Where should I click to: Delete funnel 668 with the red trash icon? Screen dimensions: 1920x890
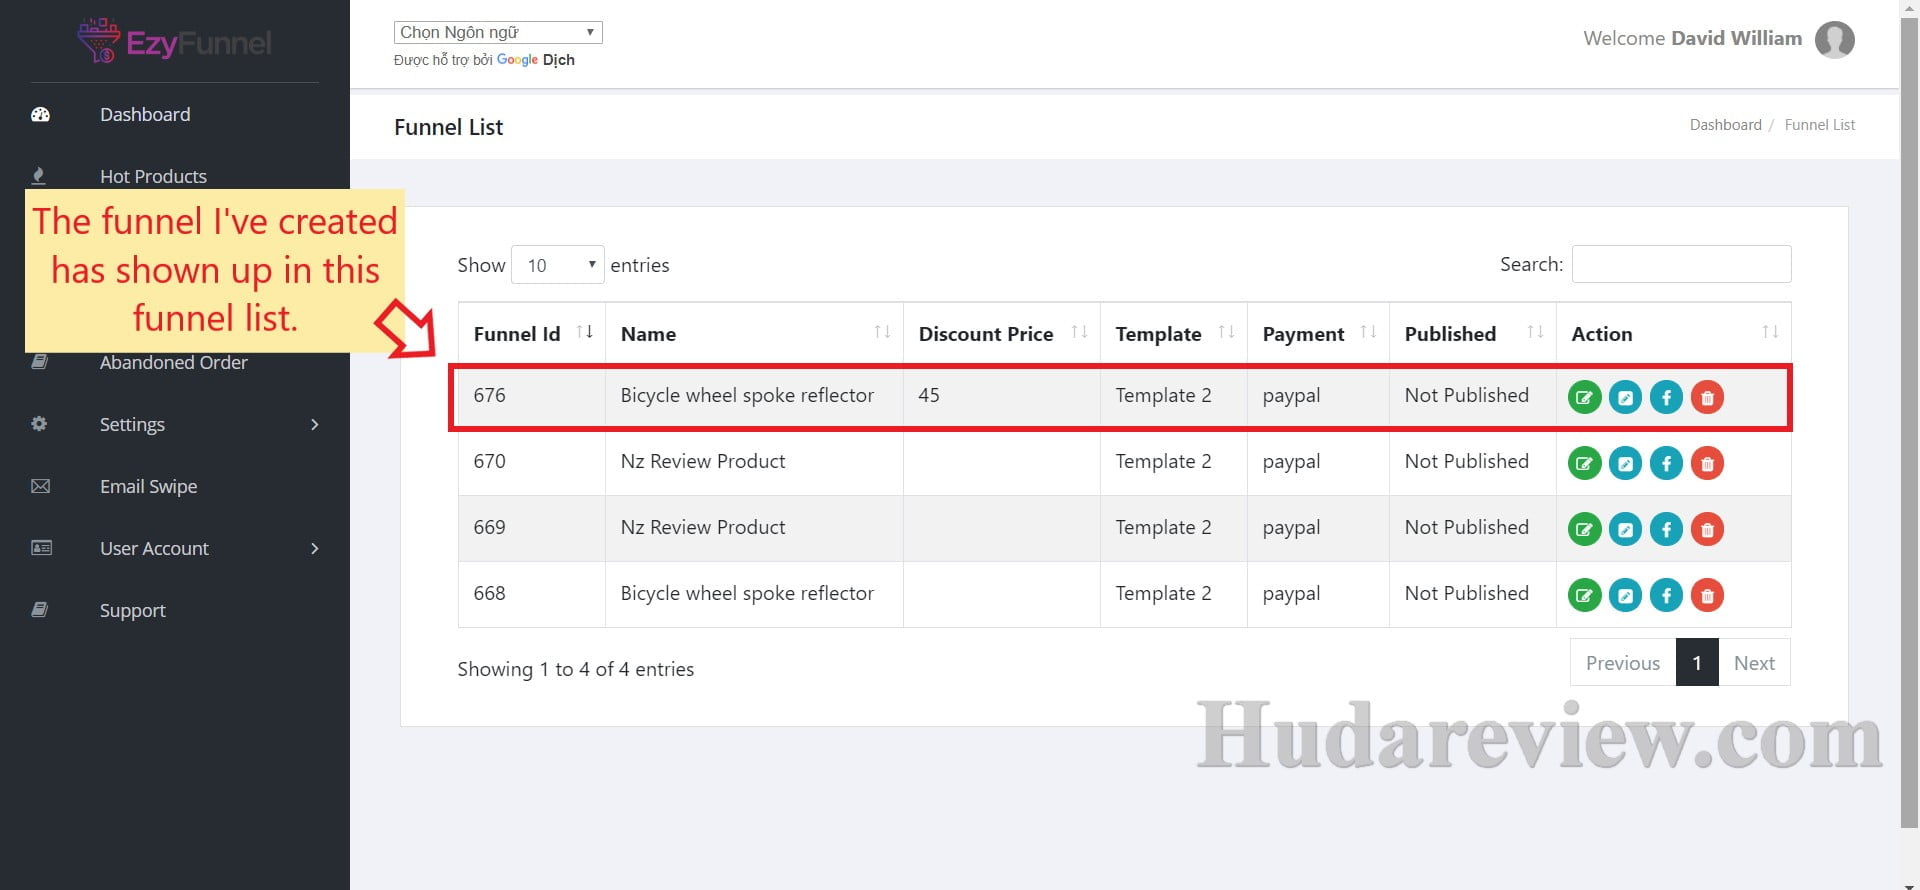[x=1707, y=595]
